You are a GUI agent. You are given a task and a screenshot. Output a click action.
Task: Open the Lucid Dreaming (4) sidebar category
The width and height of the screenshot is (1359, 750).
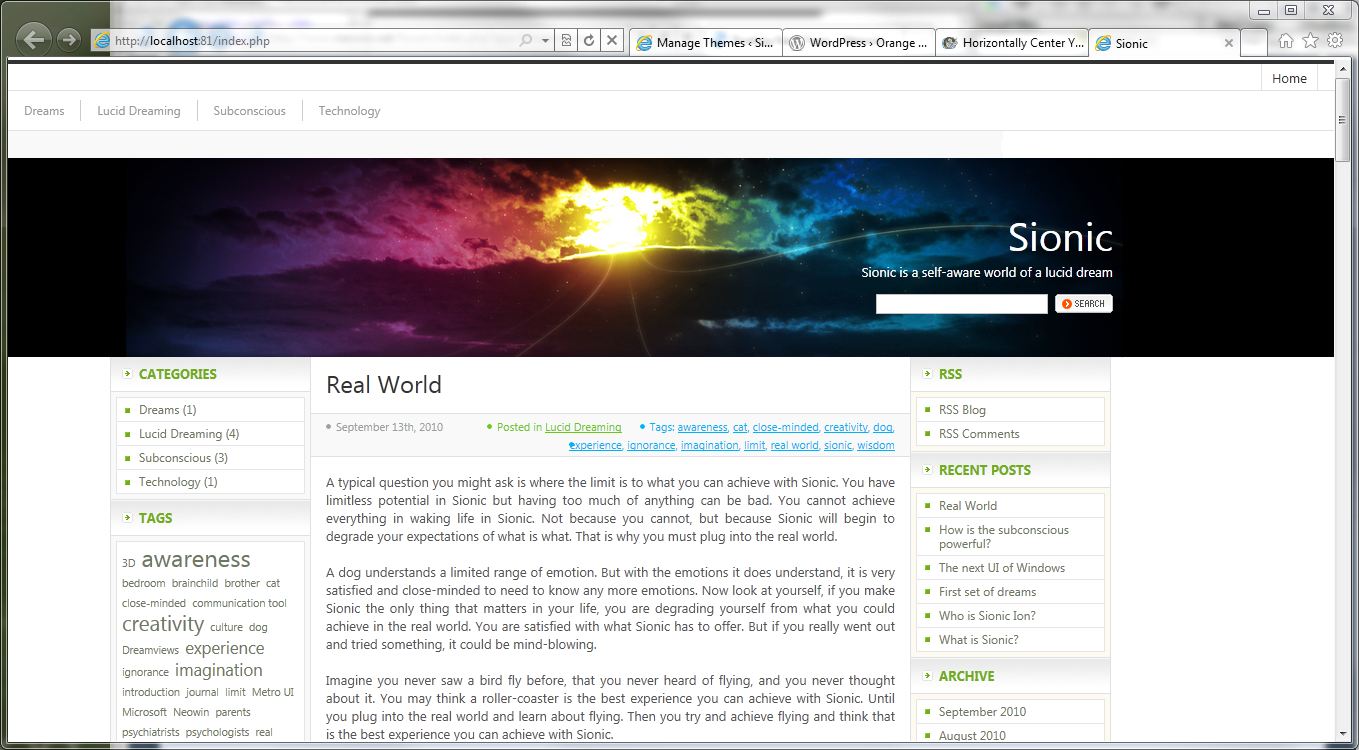pos(189,434)
